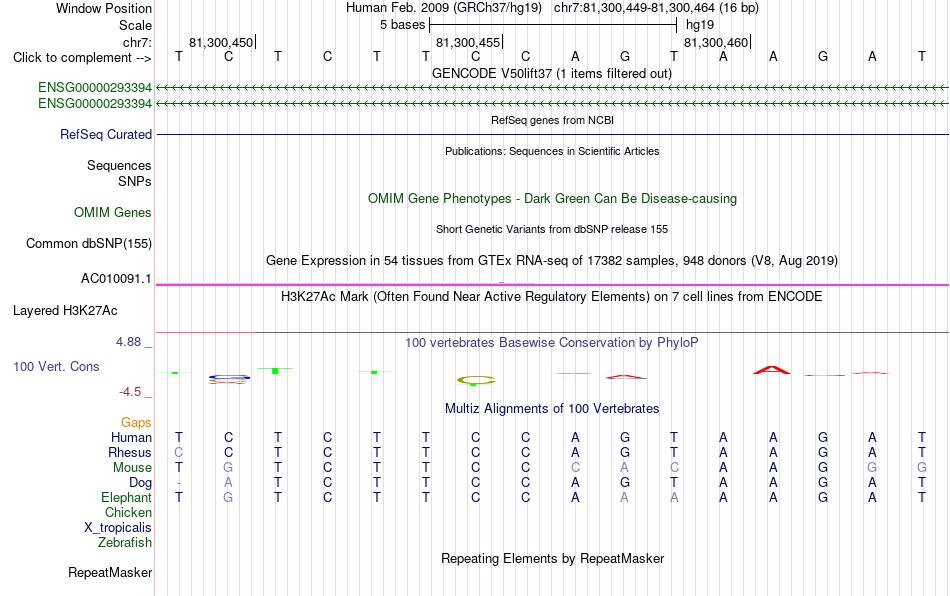950x596 pixels.
Task: Click the AC010091.1 GTEx gene label
Action: click(x=116, y=279)
